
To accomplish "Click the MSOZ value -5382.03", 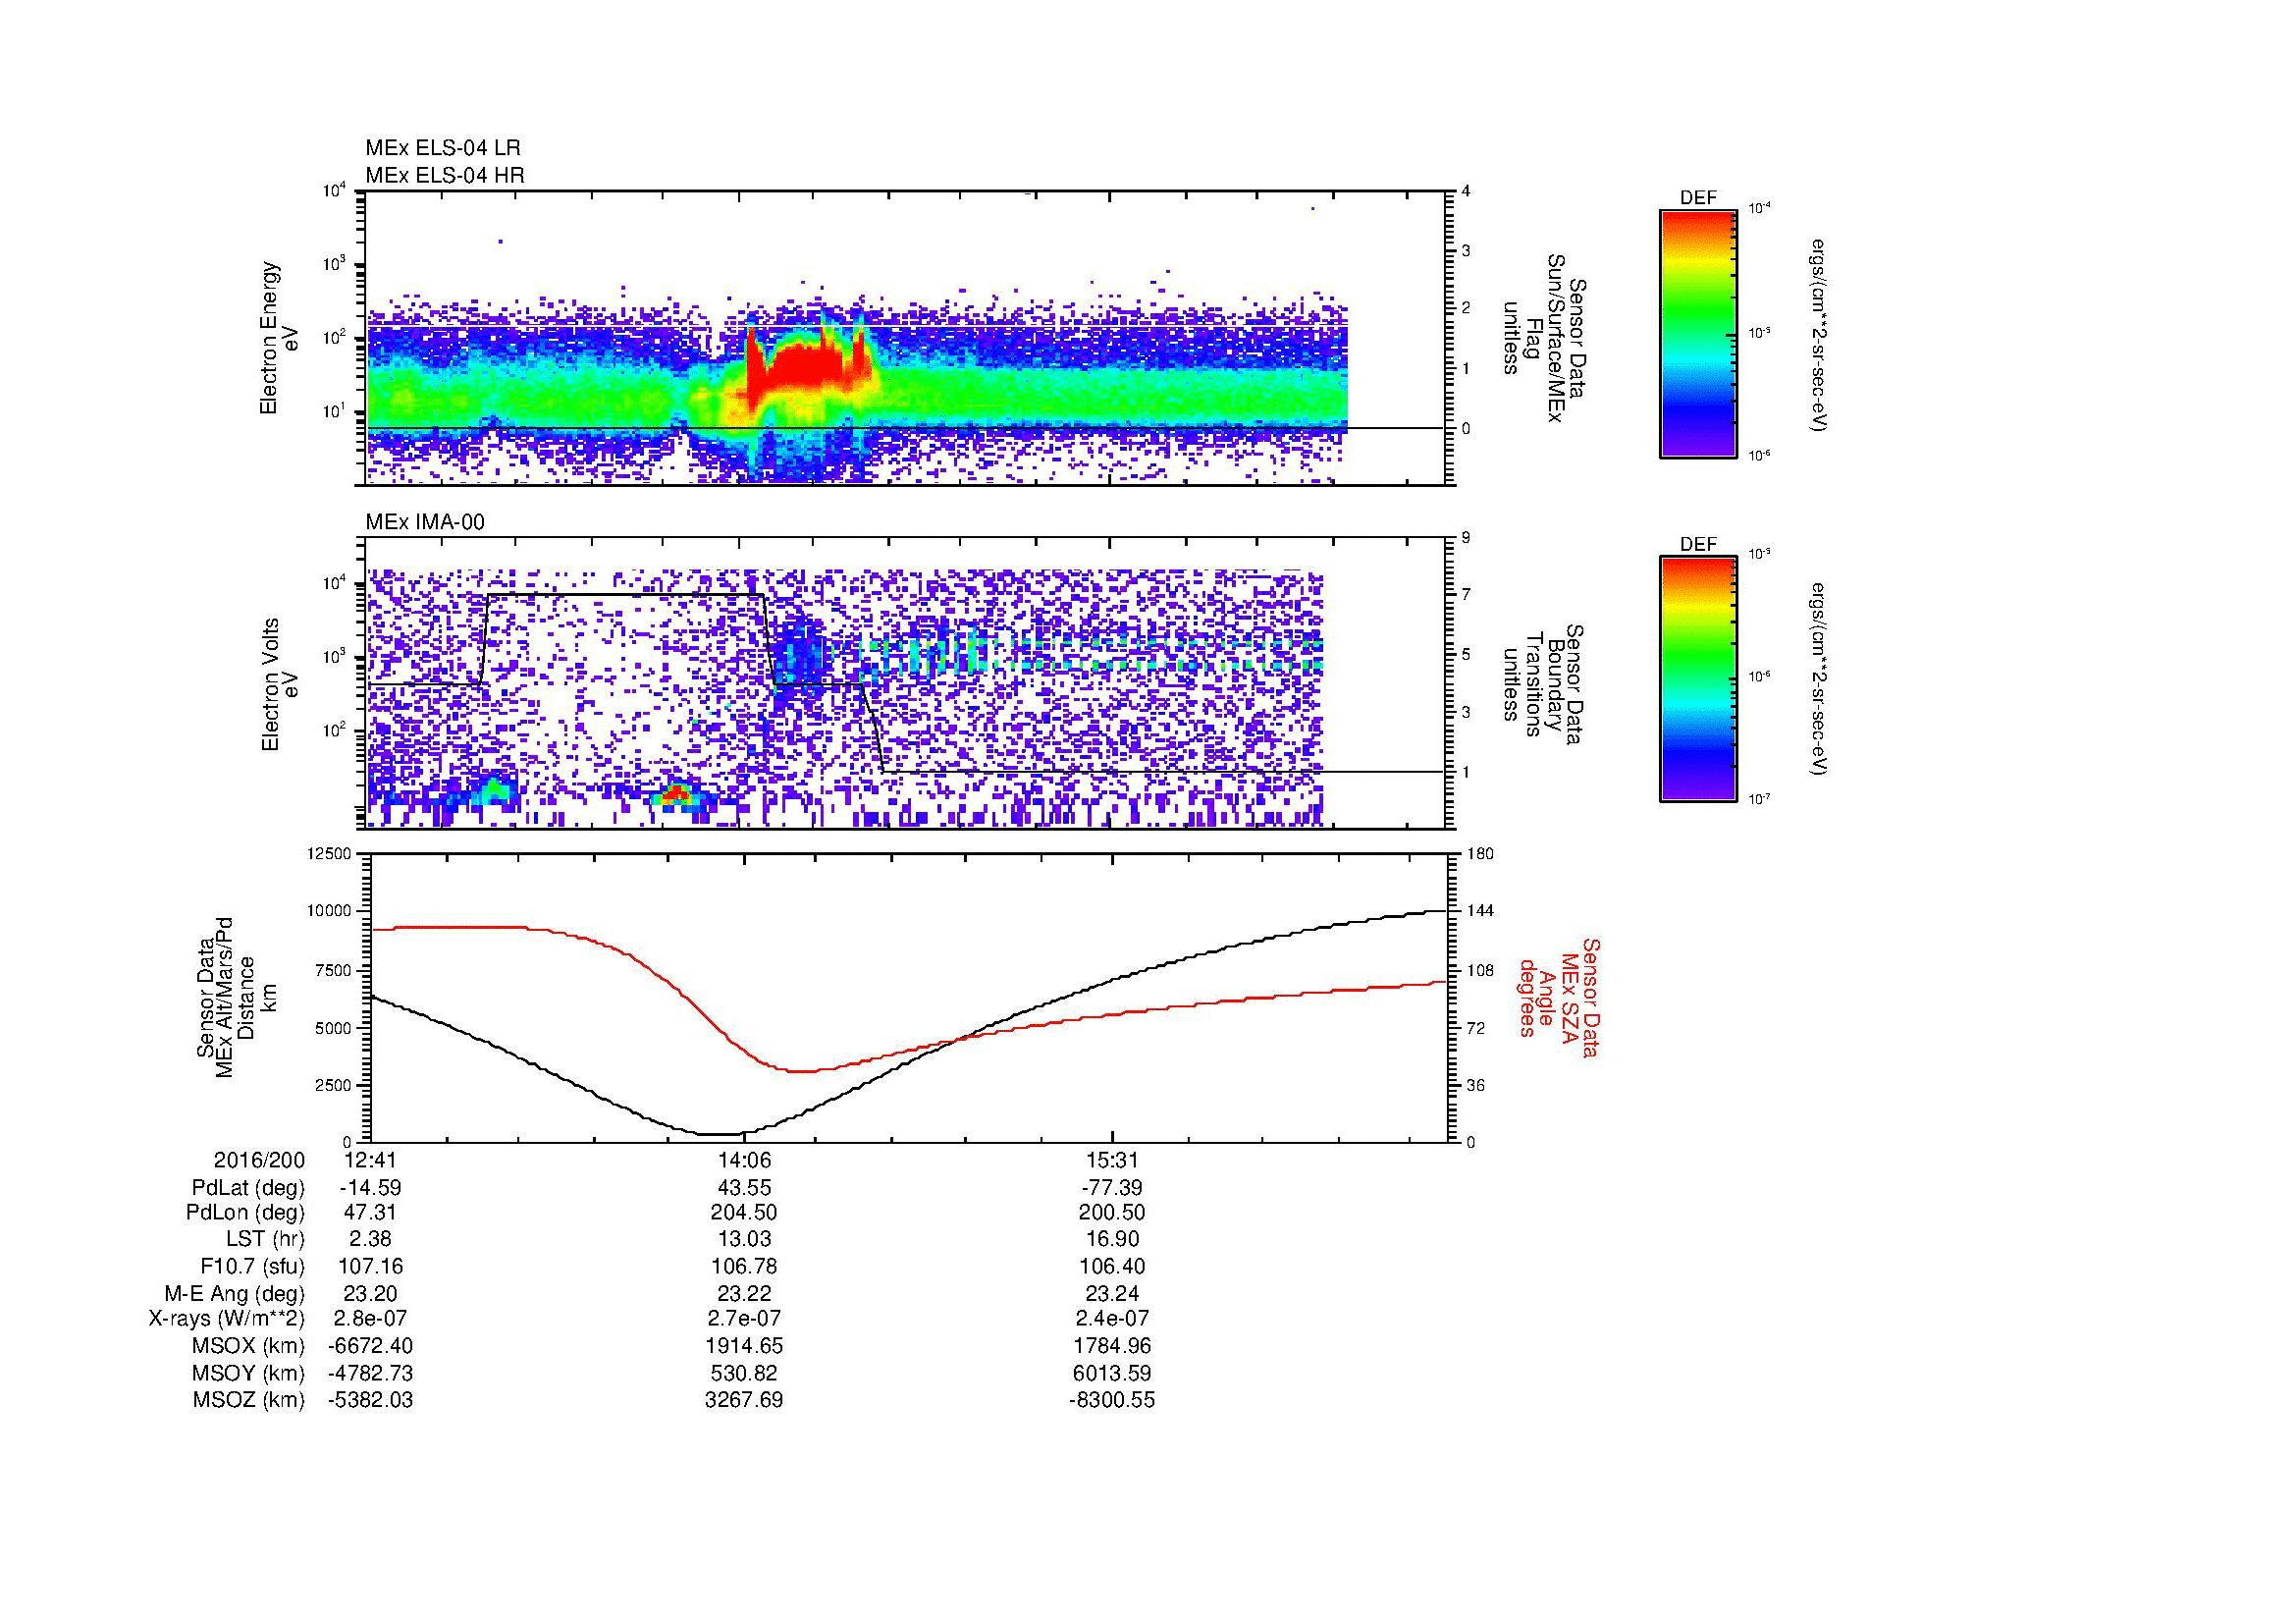I will coord(370,1400).
